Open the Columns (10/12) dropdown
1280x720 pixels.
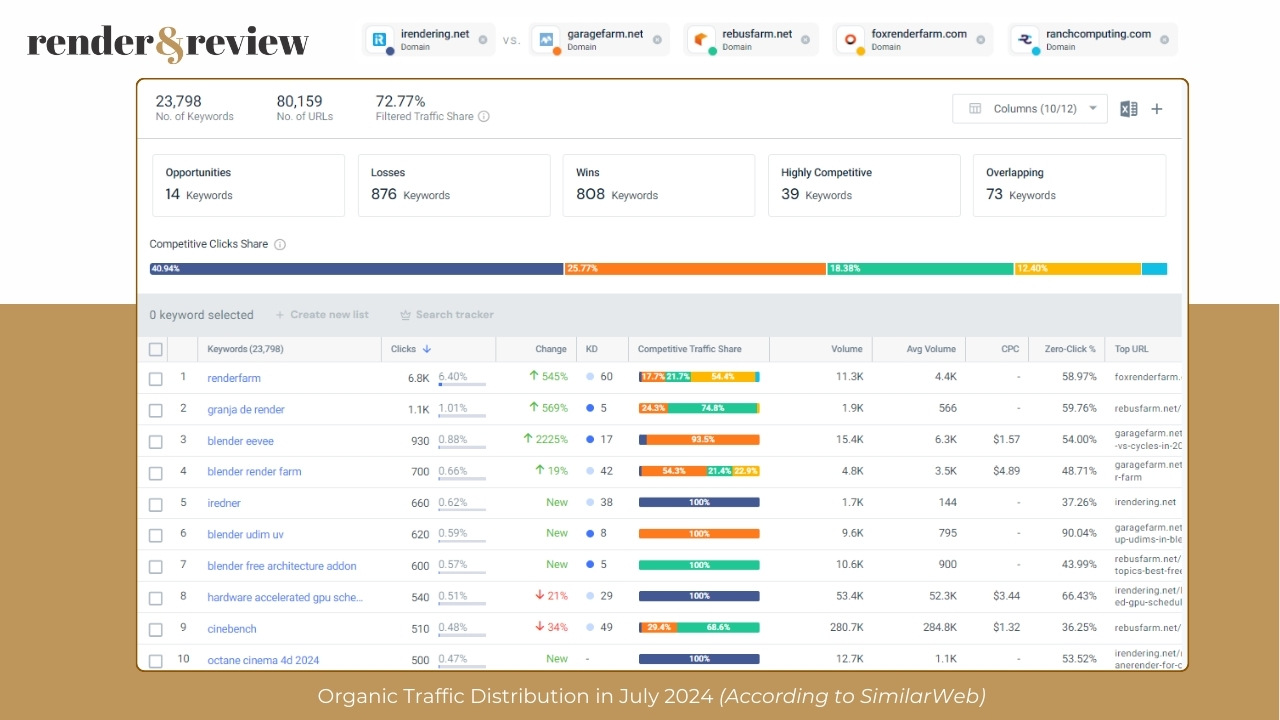(1030, 109)
